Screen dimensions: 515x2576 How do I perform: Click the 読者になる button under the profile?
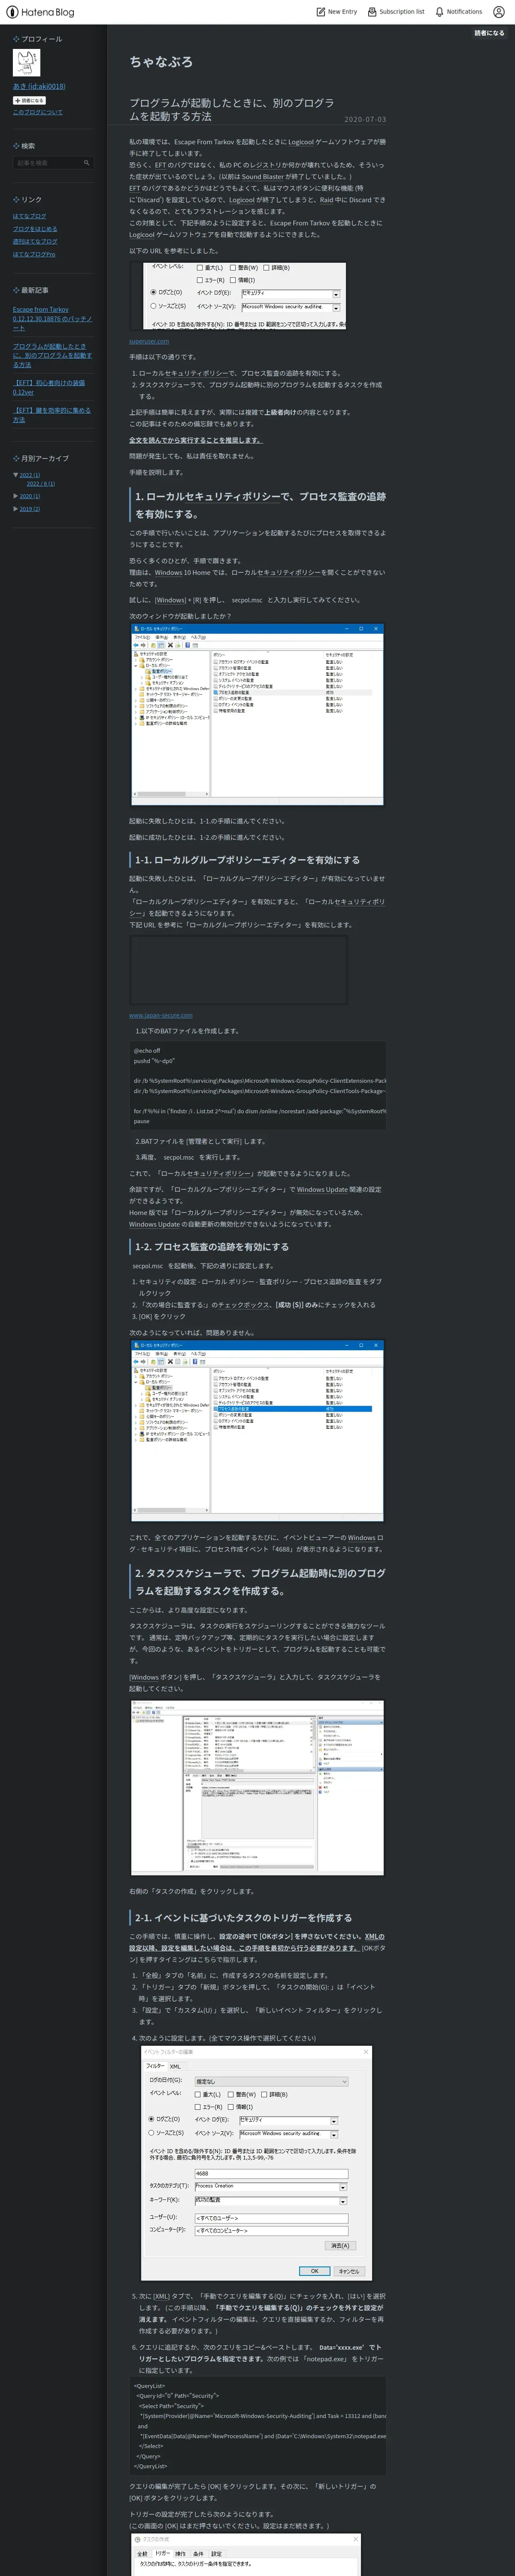pos(29,100)
